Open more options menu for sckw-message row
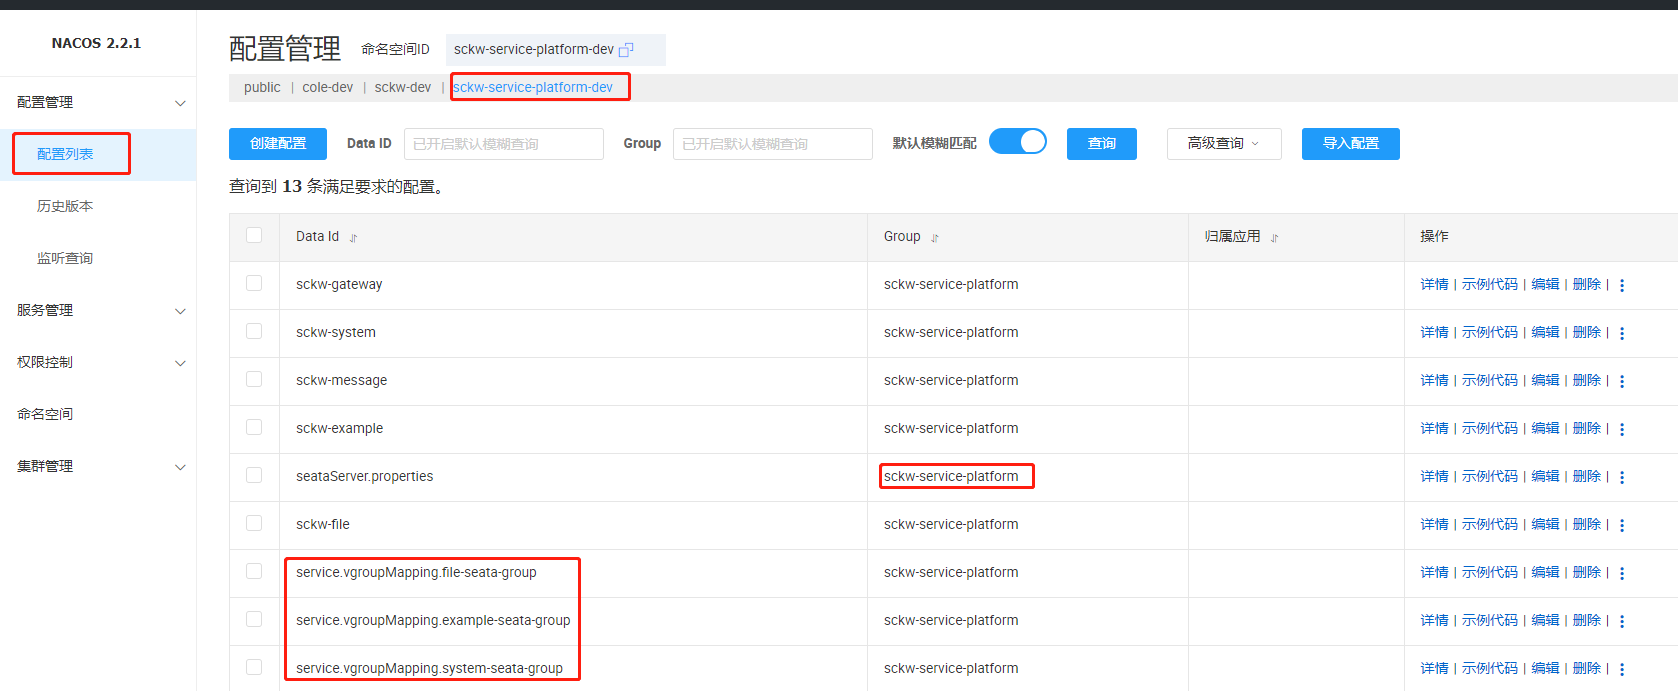This screenshot has width=1678, height=691. coord(1622,381)
